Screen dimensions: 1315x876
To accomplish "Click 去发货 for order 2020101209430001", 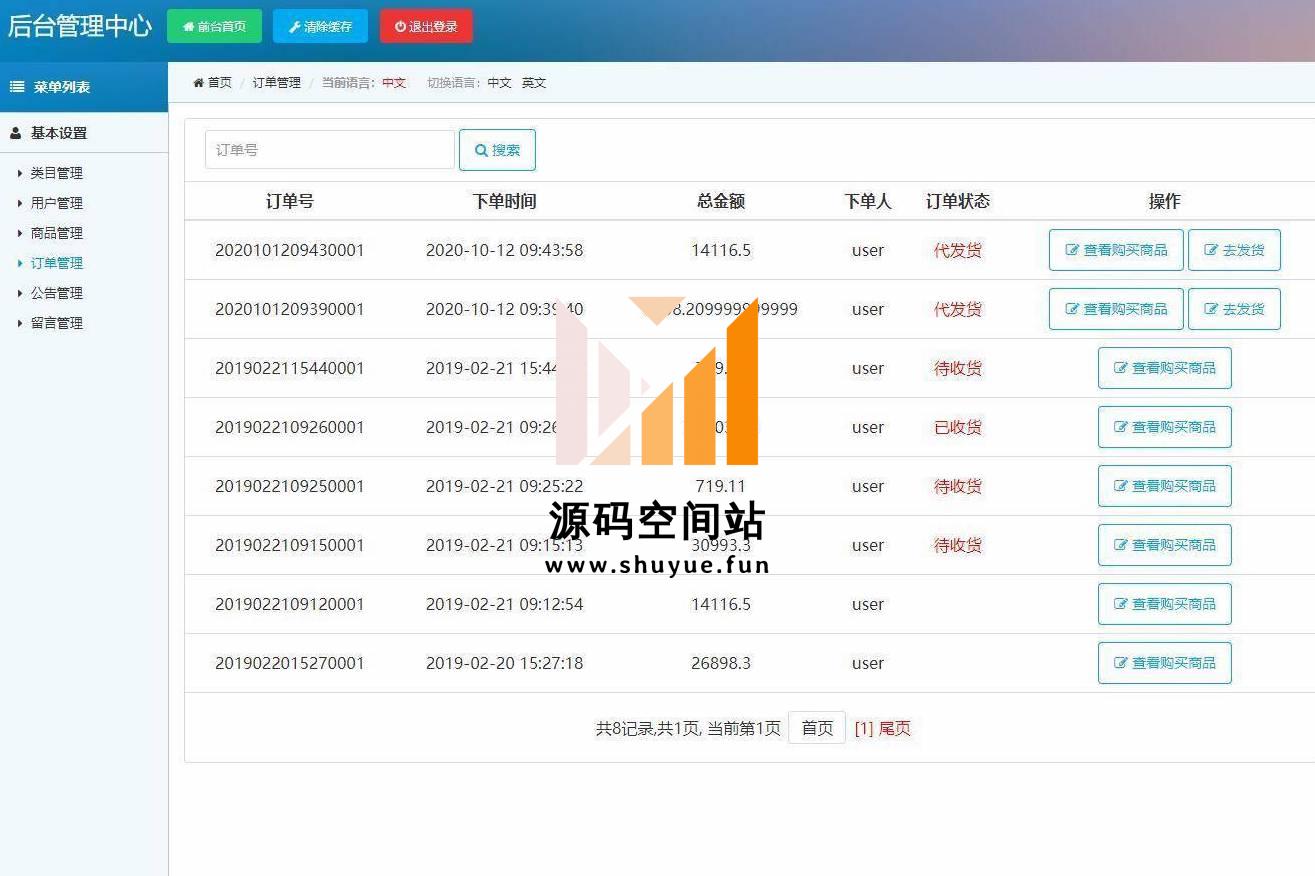I will [x=1234, y=250].
